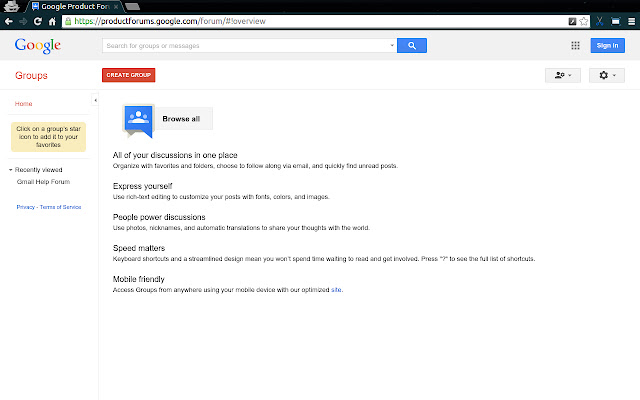Click the blue Groups people icon
Screen dimensions: 640x400
click(138, 121)
